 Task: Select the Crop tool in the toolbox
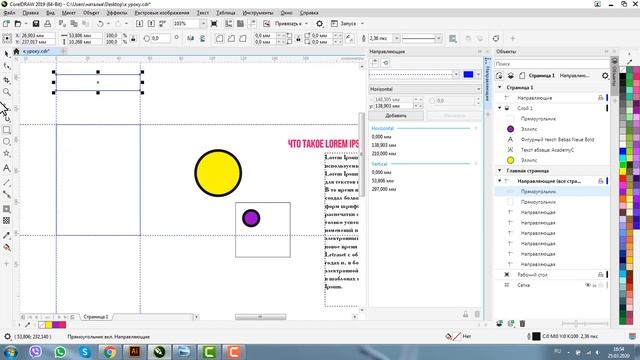tap(7, 80)
